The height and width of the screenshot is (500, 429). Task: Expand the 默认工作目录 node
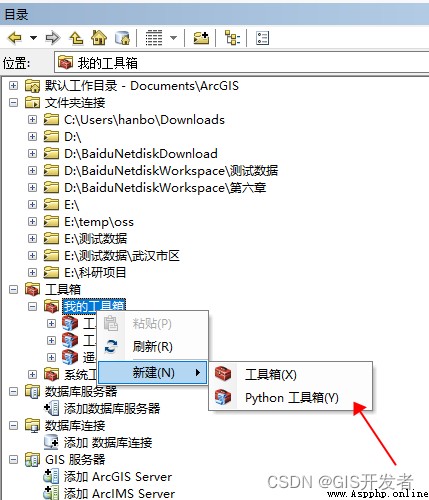(13, 86)
